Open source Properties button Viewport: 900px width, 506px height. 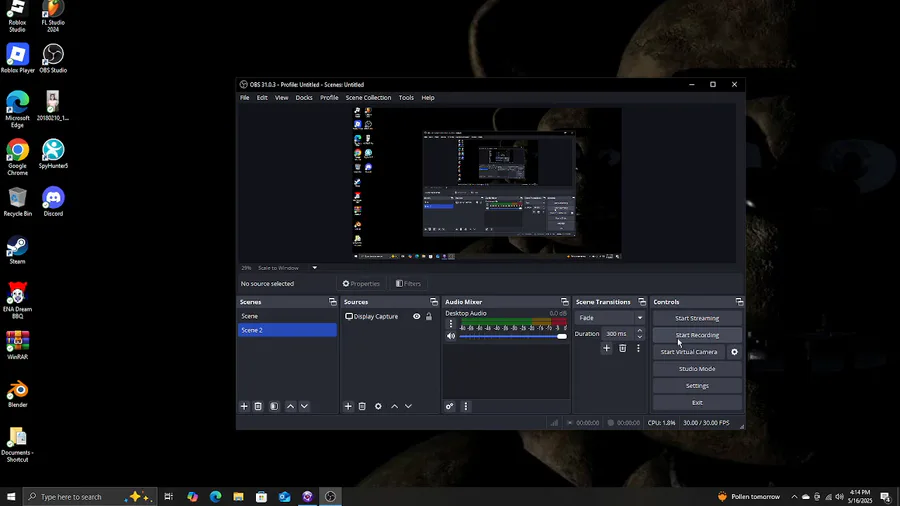click(361, 283)
